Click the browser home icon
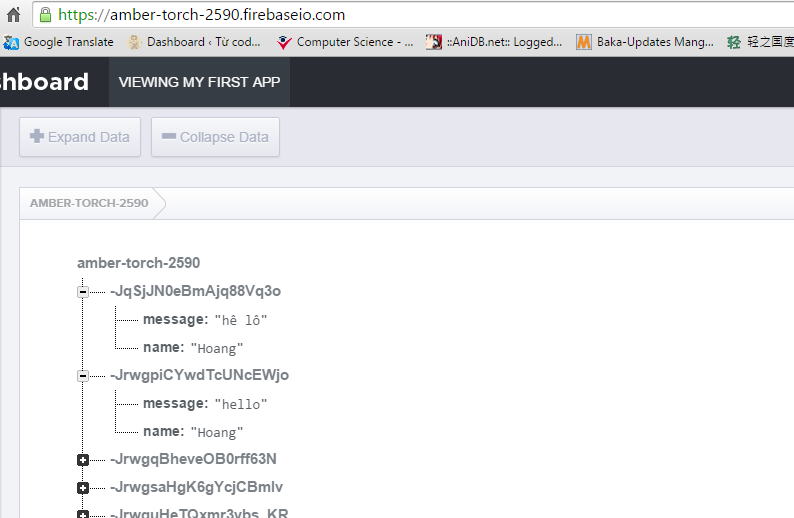Viewport: 794px width, 518px height. pyautogui.click(x=13, y=15)
